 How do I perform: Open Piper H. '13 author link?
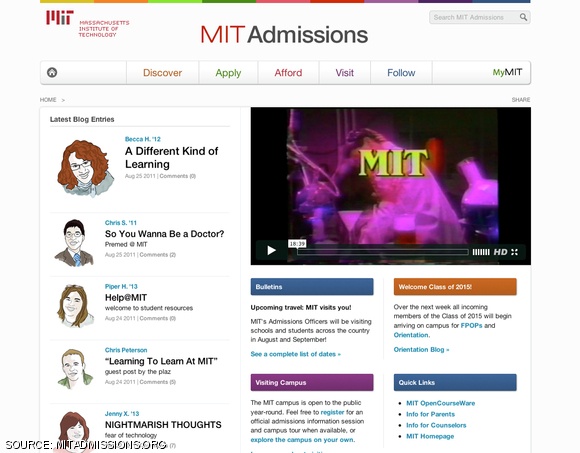pos(121,287)
